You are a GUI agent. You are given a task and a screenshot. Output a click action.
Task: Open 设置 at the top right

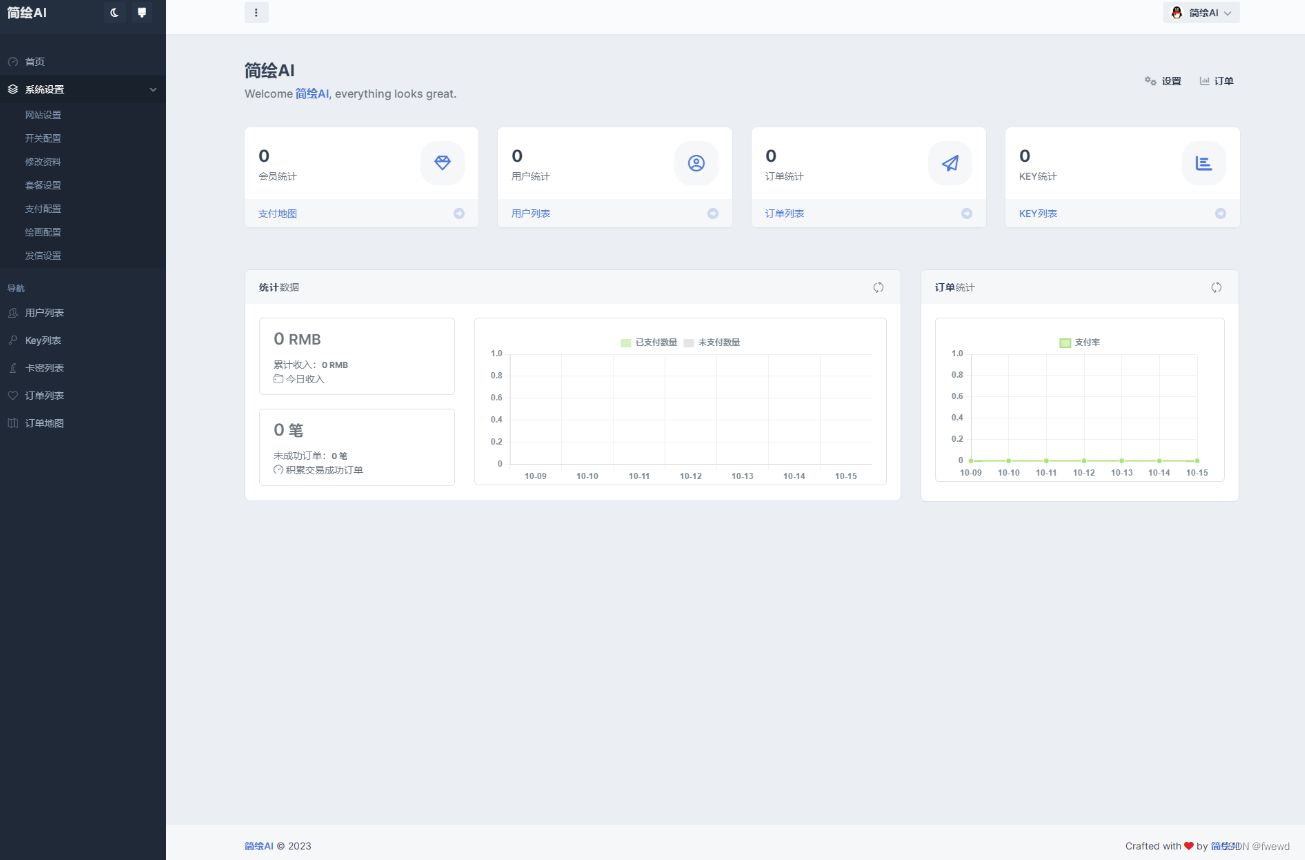(1163, 81)
